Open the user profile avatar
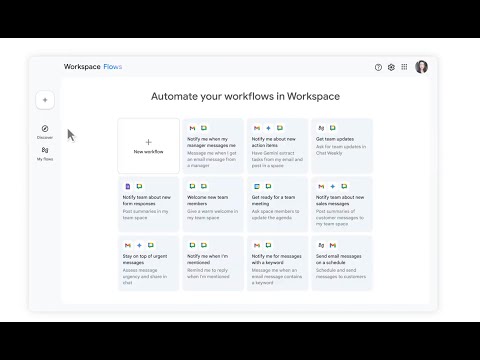The height and width of the screenshot is (360, 480). (x=421, y=67)
